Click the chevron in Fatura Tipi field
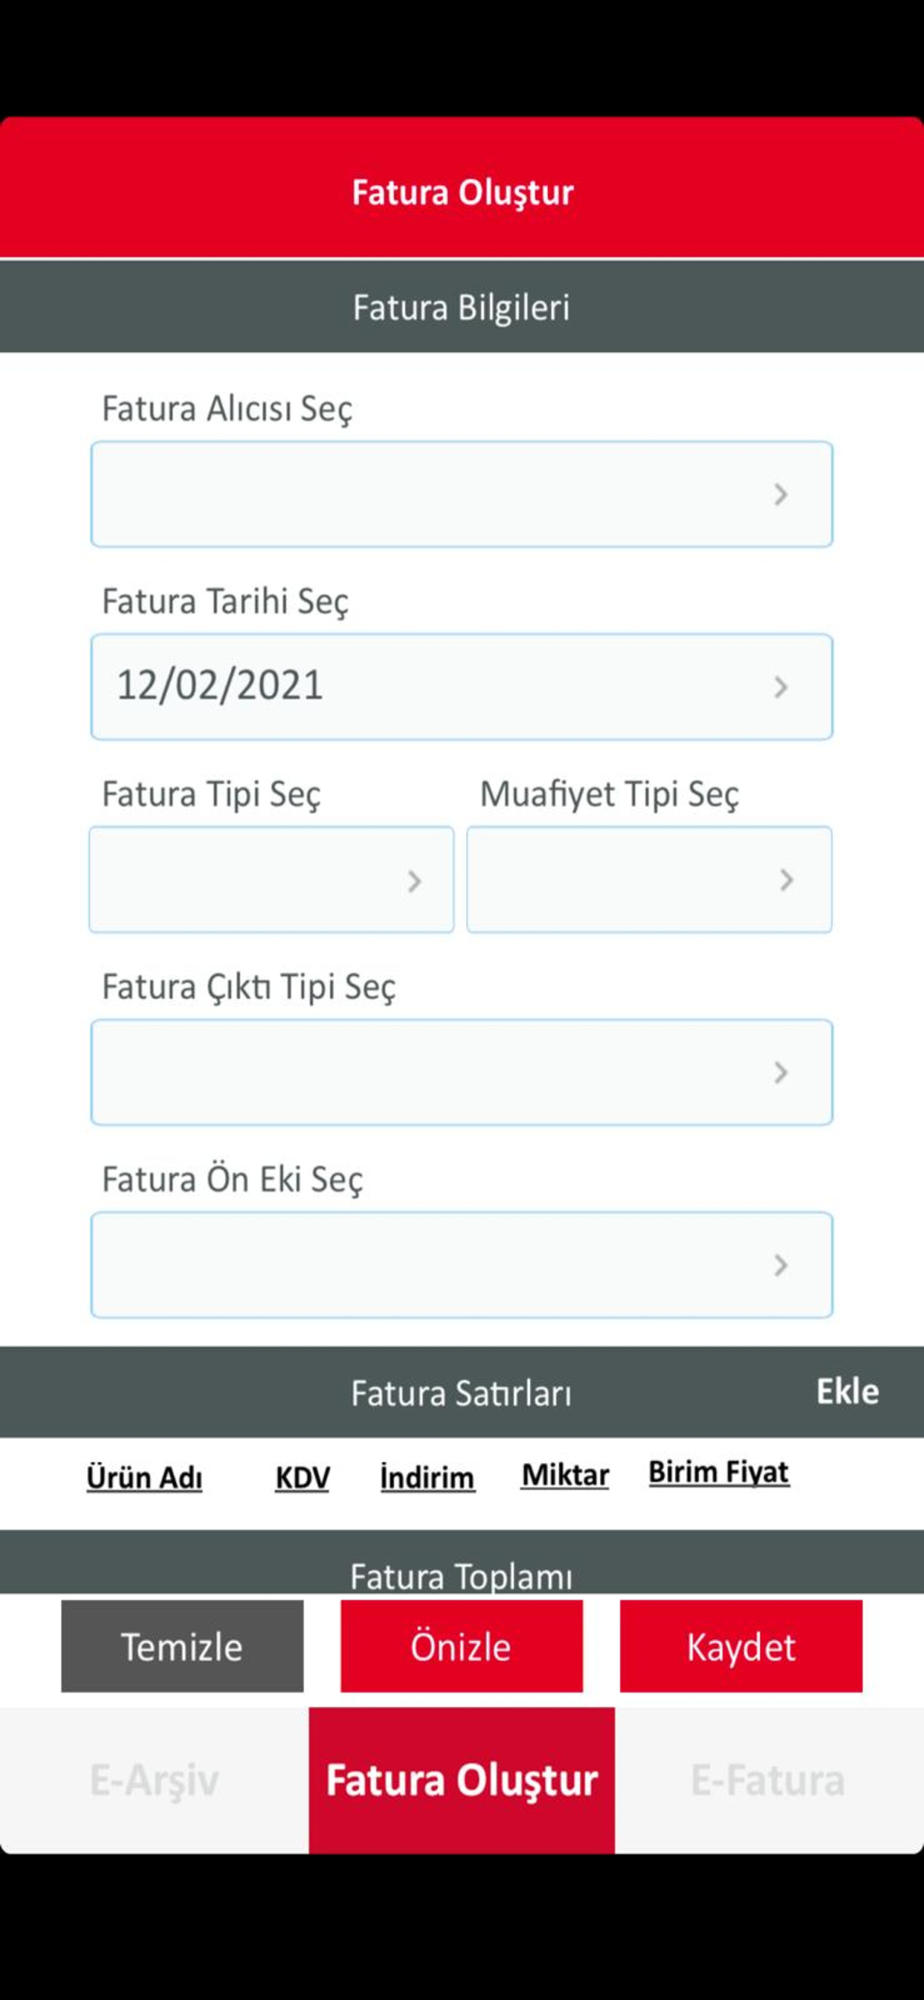 (414, 881)
